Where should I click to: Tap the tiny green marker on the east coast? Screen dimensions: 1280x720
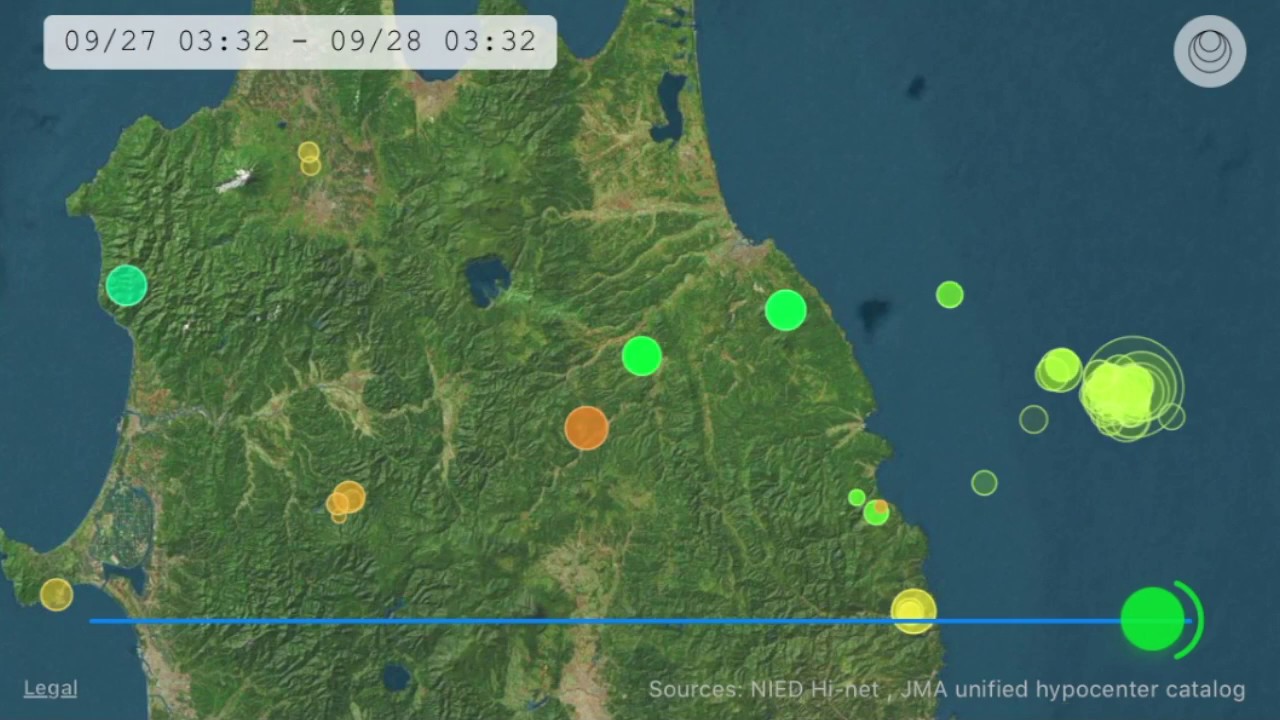click(856, 497)
